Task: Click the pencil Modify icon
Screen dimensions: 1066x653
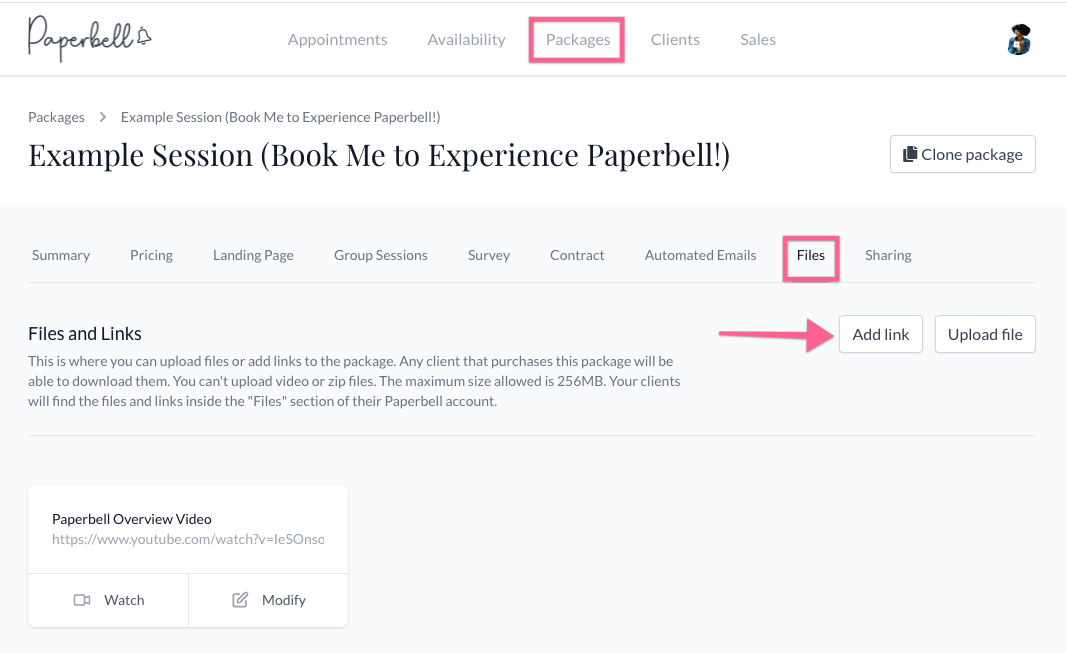Action: [240, 600]
